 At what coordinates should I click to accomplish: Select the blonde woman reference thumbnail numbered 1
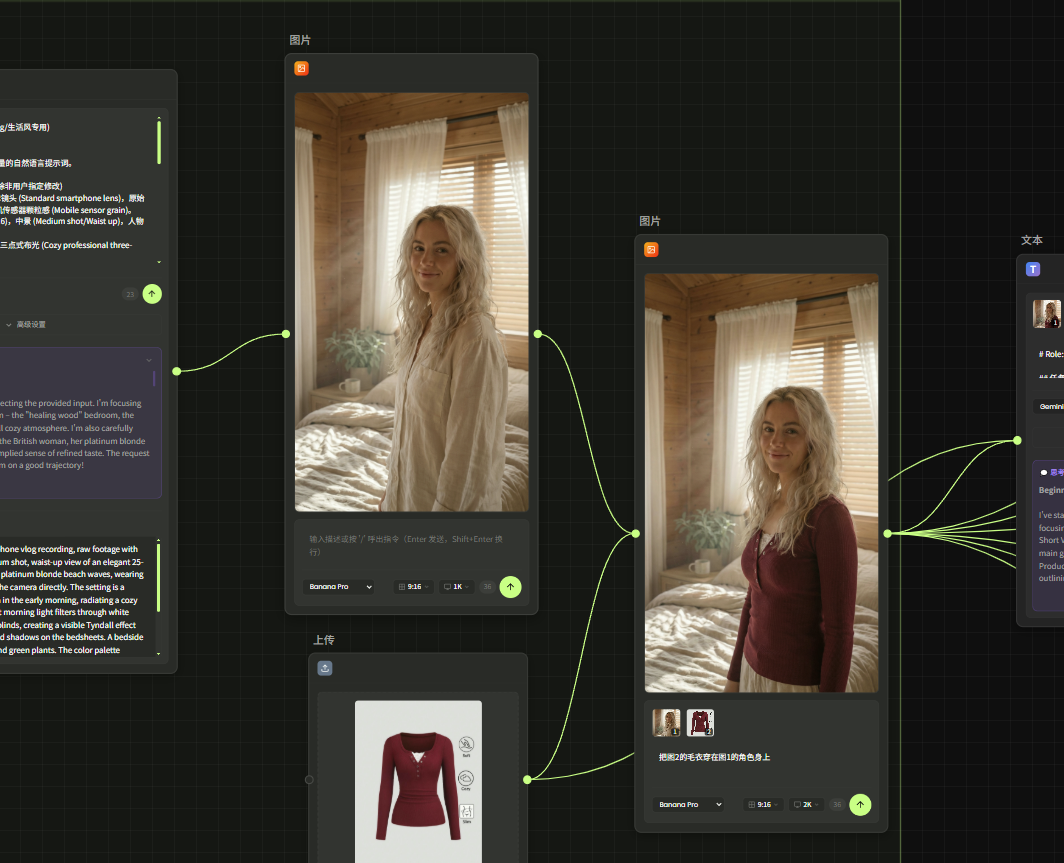(666, 722)
